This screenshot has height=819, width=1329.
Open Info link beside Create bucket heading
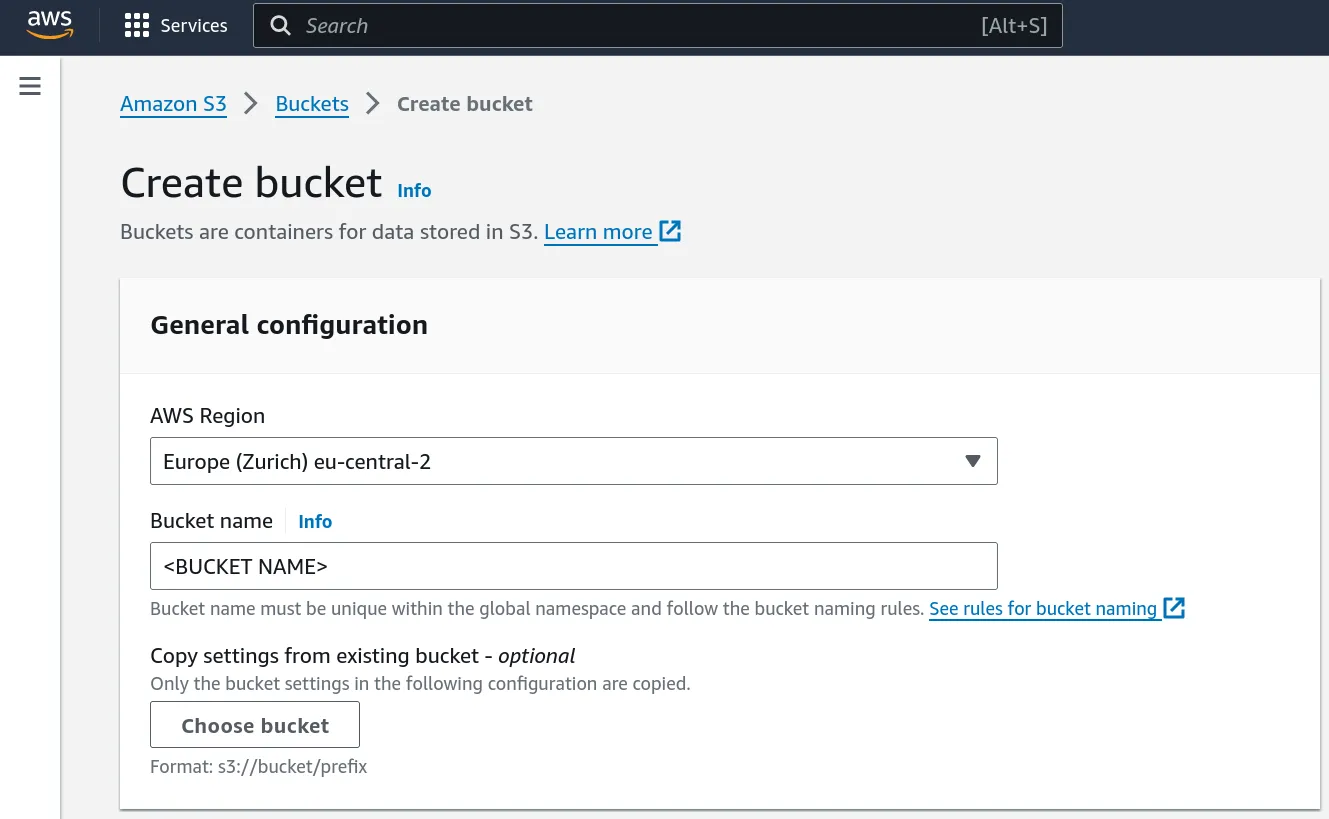pos(414,190)
